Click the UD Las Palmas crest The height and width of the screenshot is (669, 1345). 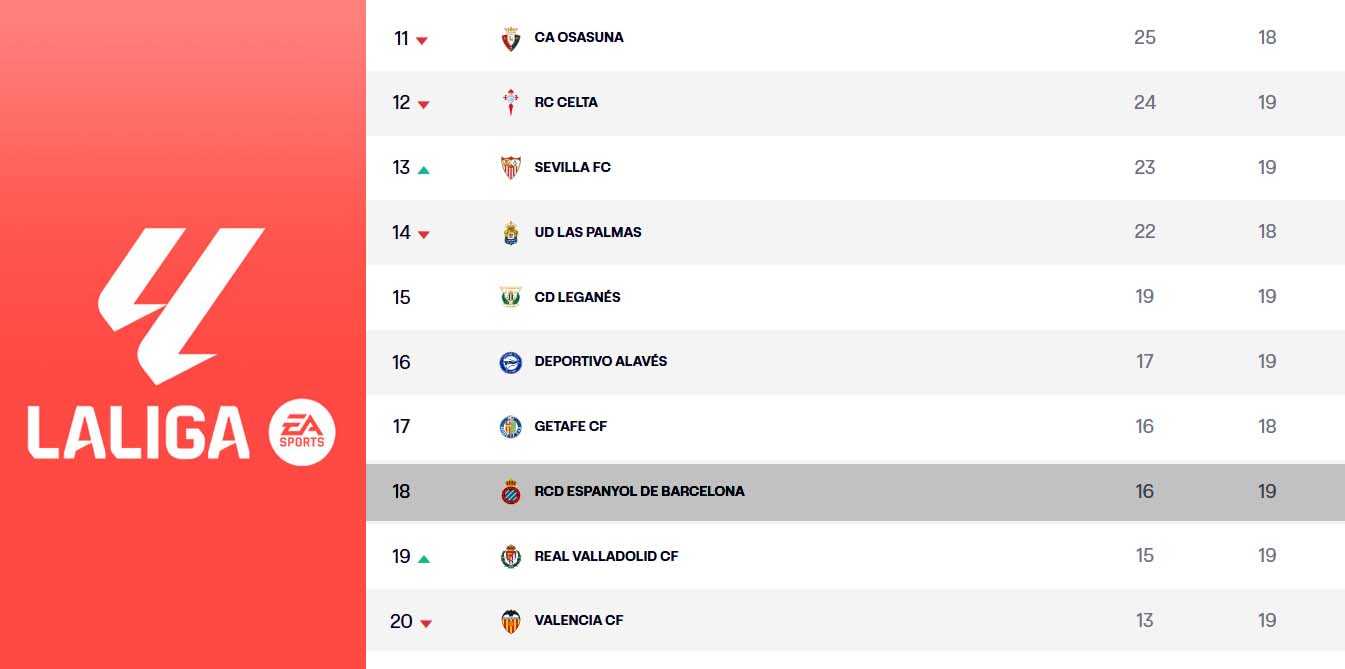point(511,233)
